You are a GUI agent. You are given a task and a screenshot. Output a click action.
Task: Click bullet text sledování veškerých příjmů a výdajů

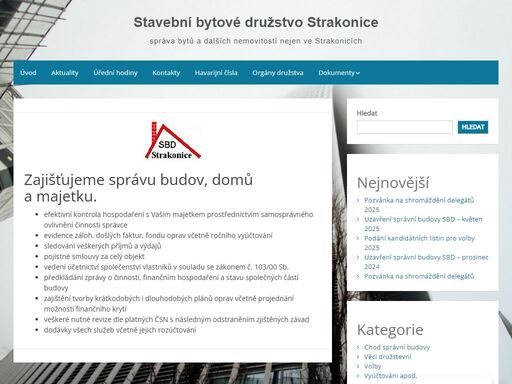(103, 246)
